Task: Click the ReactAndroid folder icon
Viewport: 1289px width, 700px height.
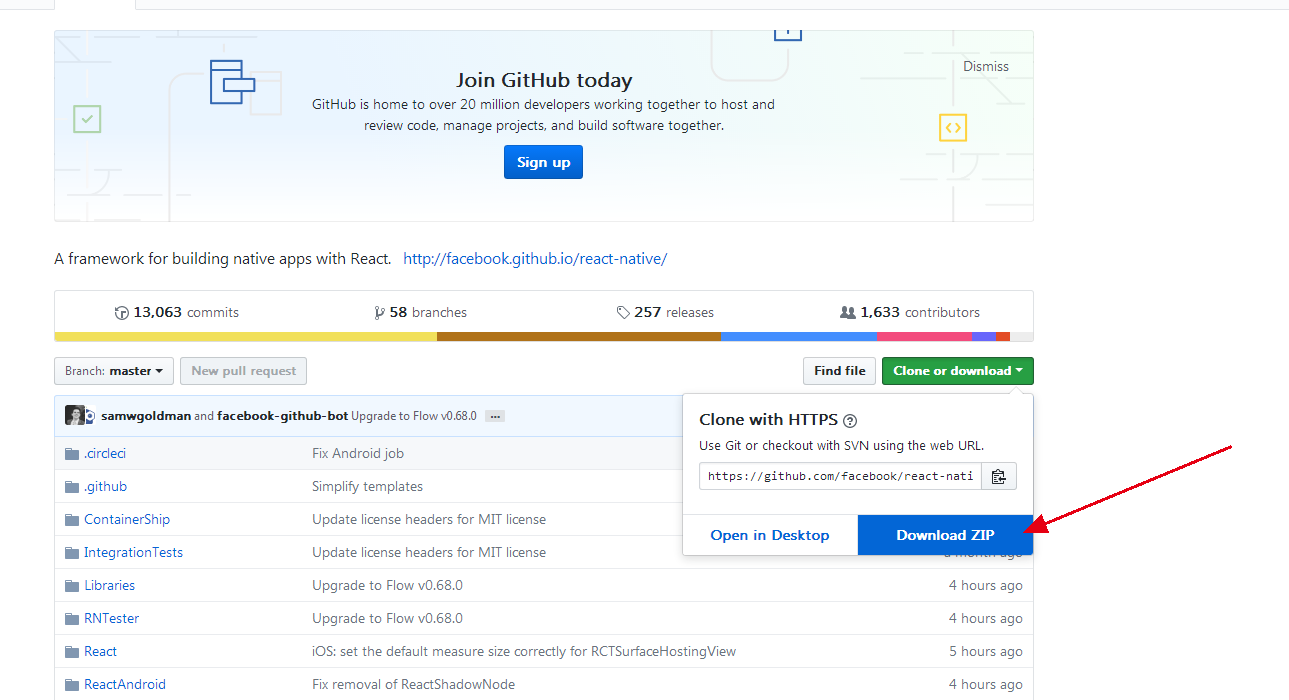Action: [x=72, y=685]
